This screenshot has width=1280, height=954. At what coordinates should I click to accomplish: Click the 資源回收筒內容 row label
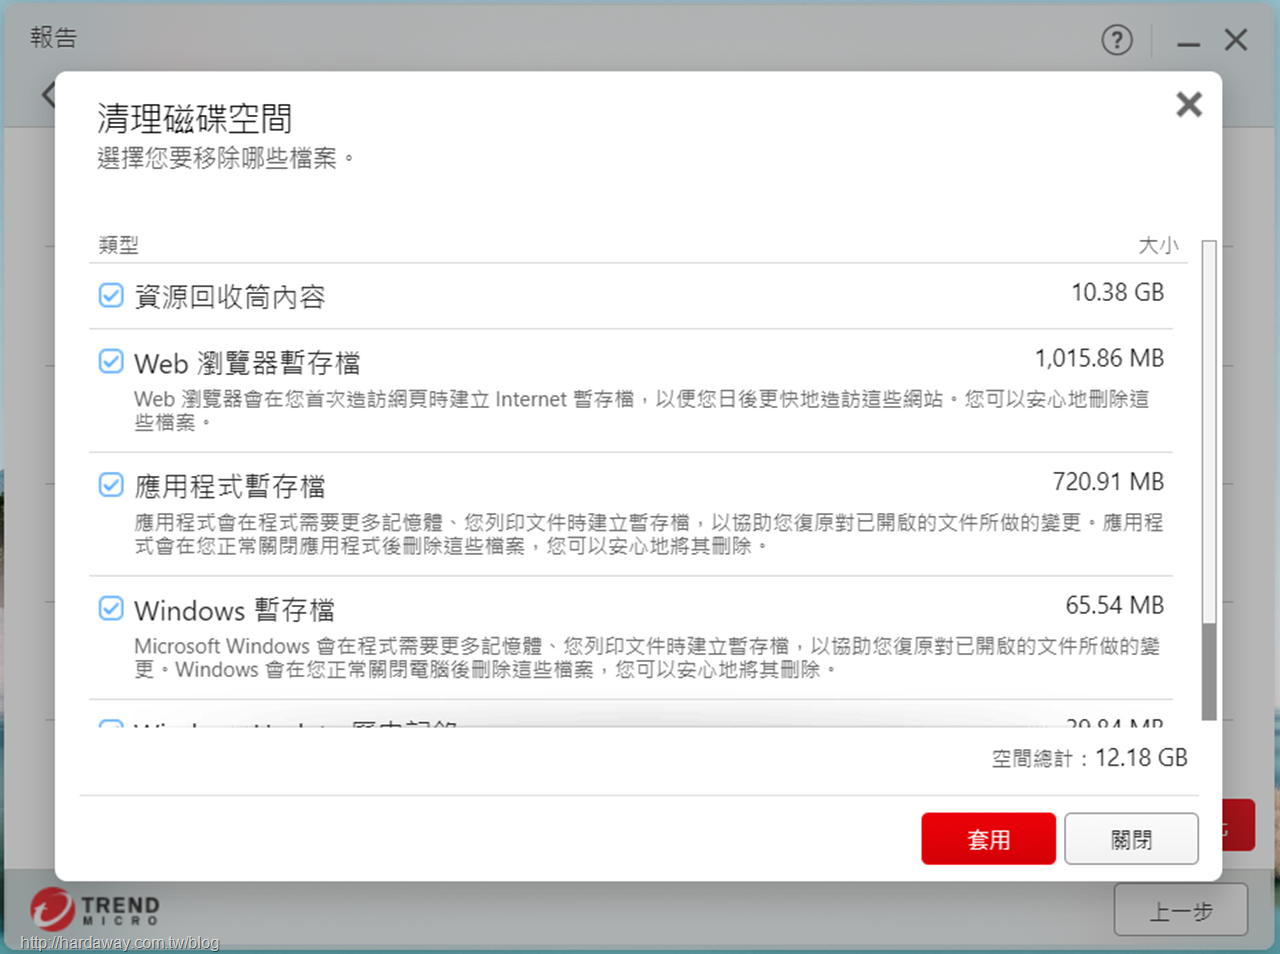[230, 296]
